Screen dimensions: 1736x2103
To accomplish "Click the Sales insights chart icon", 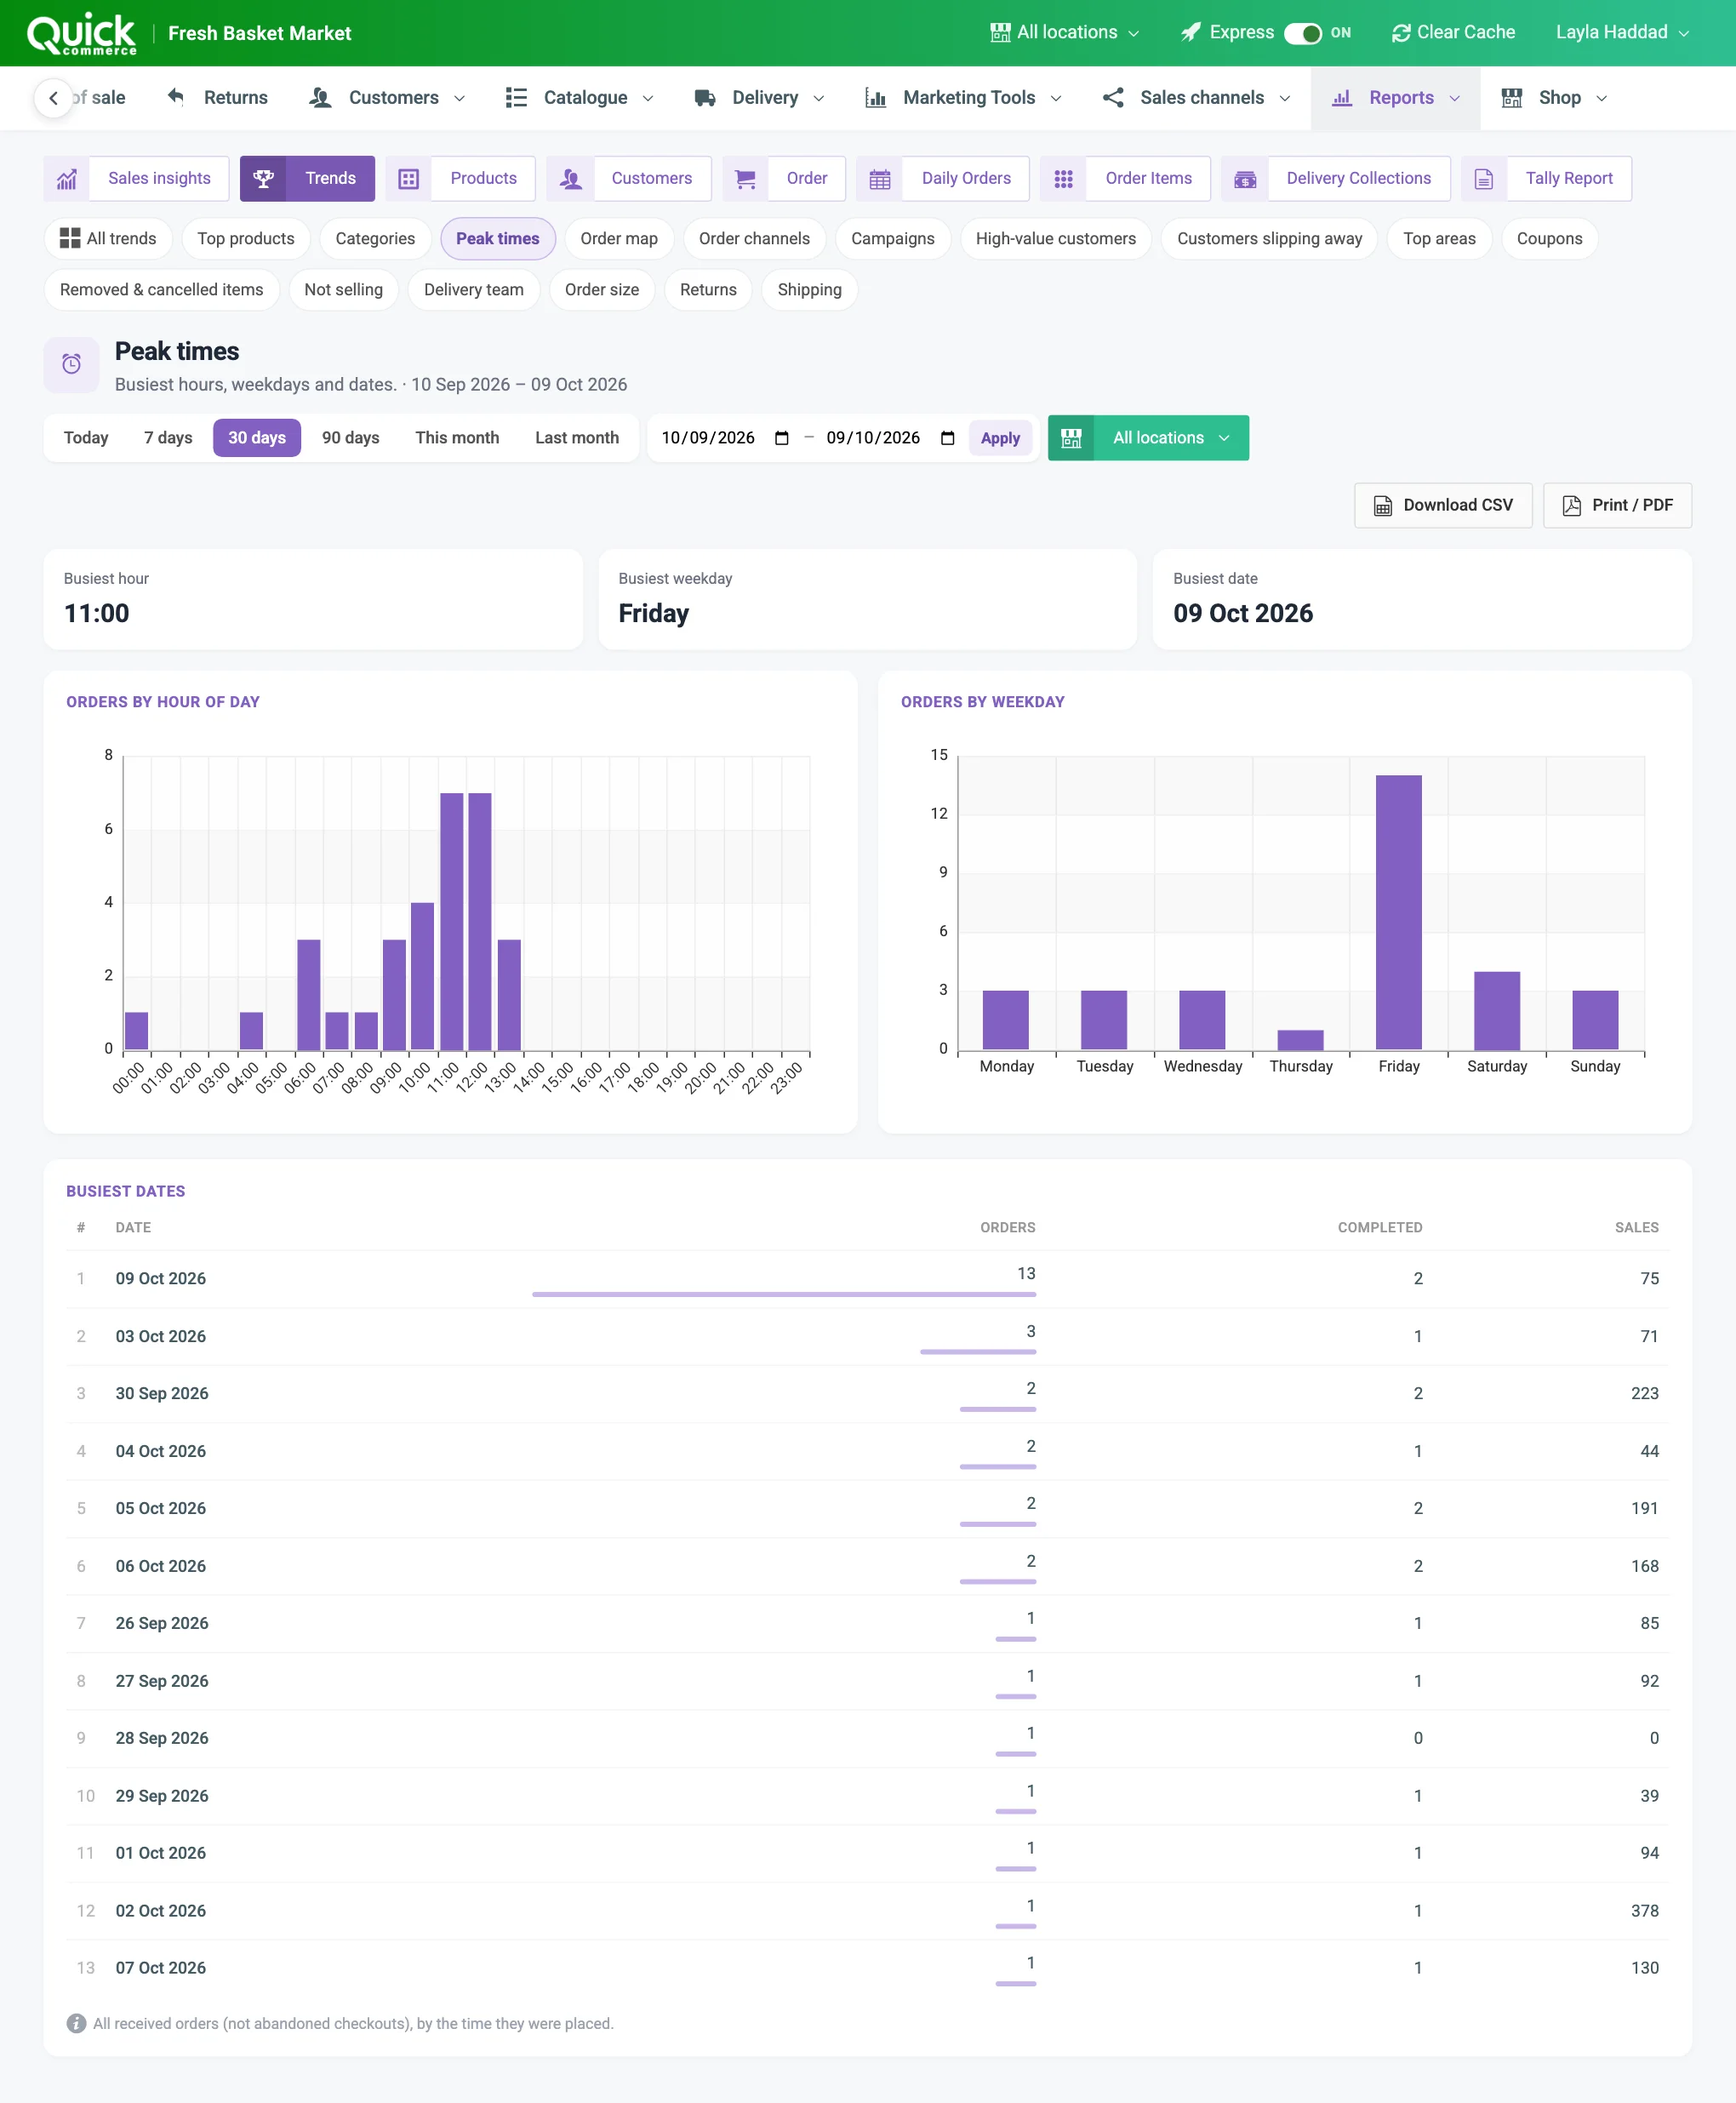I will pos(67,179).
